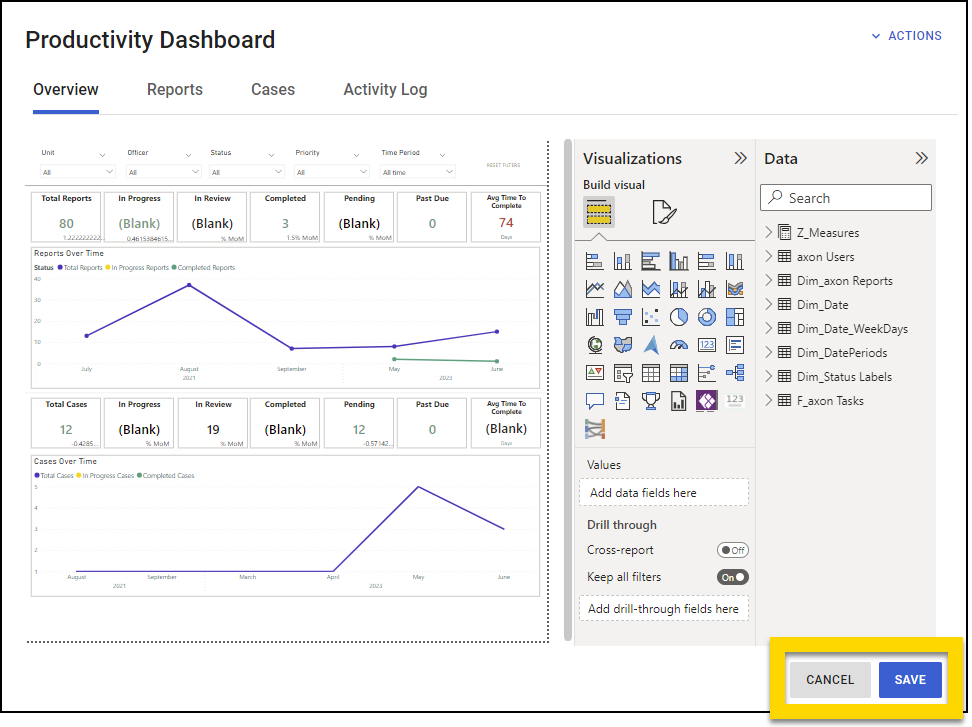This screenshot has width=972, height=727.
Task: Select the stacked bar chart visual
Action: [x=593, y=261]
